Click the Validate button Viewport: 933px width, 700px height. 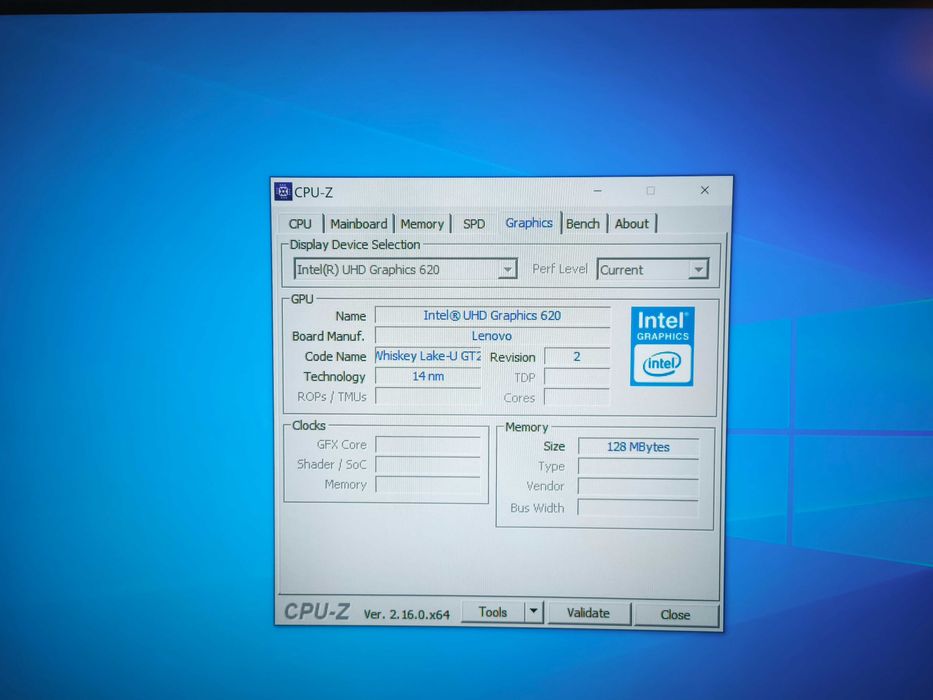(x=588, y=613)
